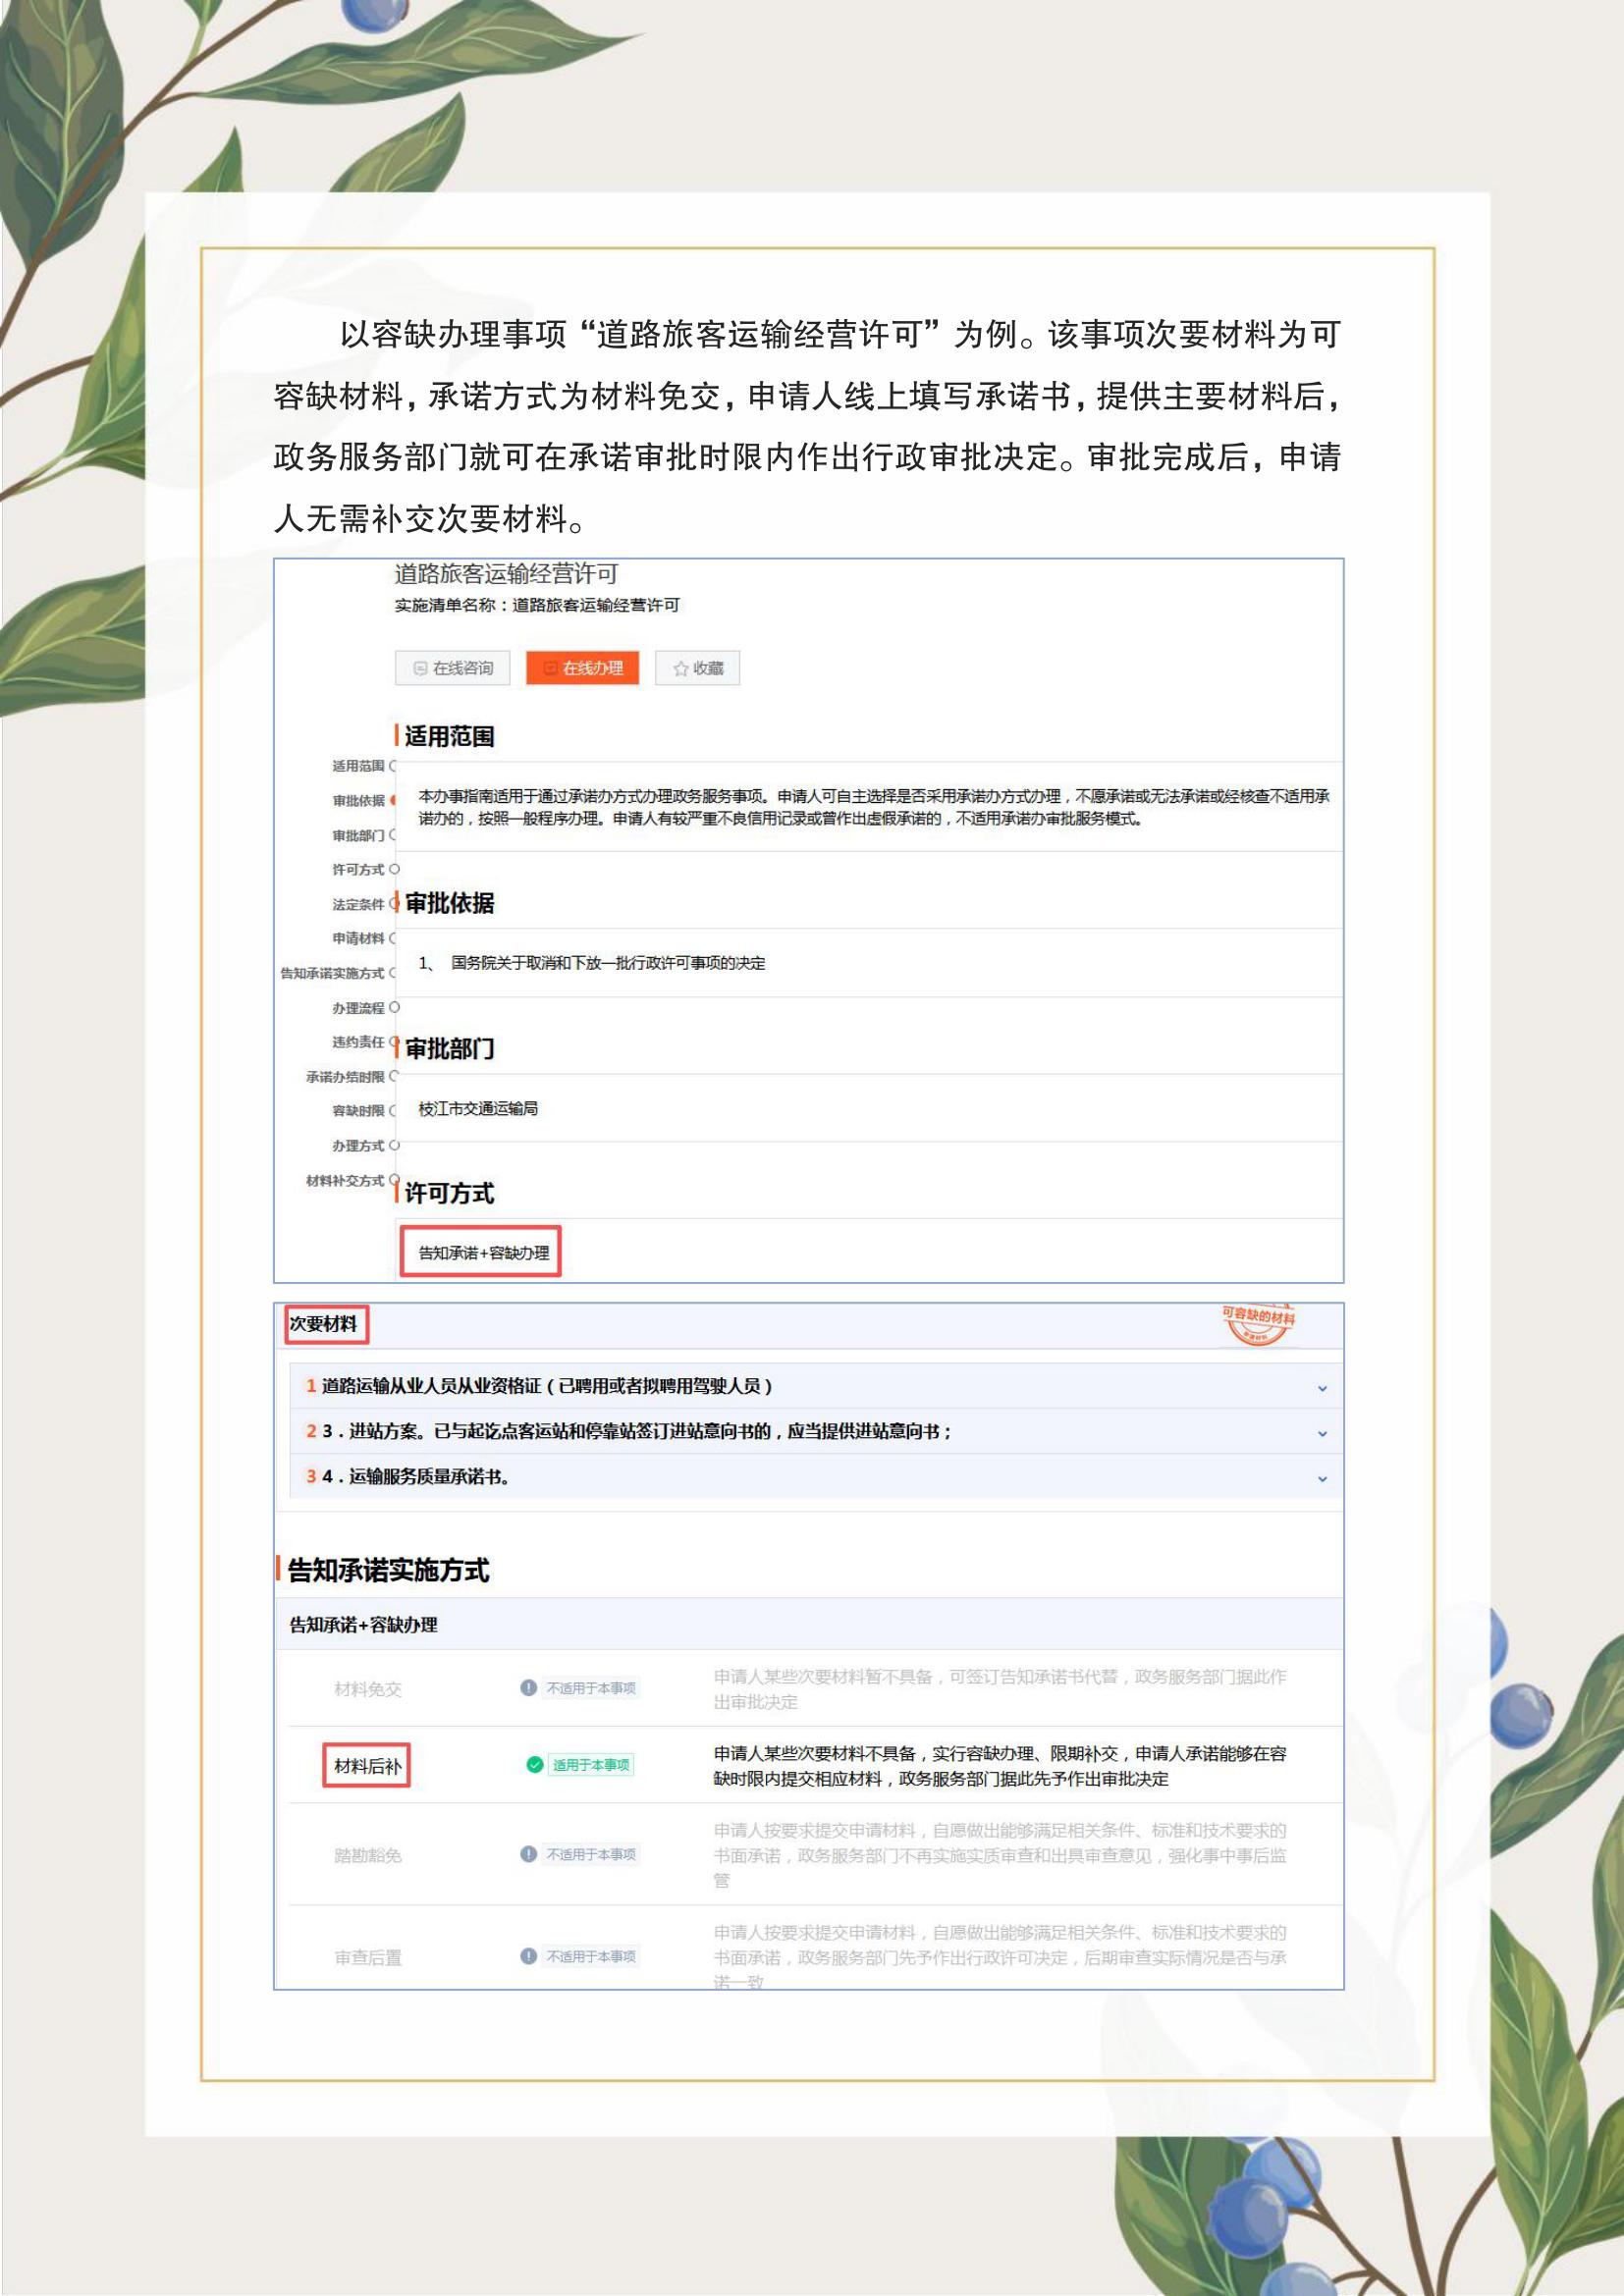Click the 在线咨询 chat icon button
This screenshot has width=1624, height=2296.
pos(421,668)
